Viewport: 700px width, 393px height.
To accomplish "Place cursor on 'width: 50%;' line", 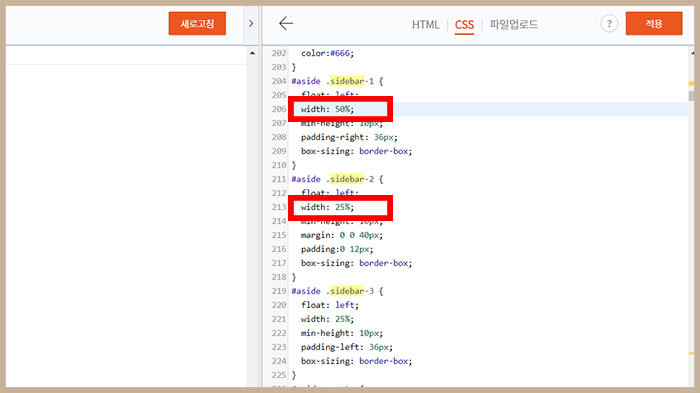I will (x=327, y=109).
